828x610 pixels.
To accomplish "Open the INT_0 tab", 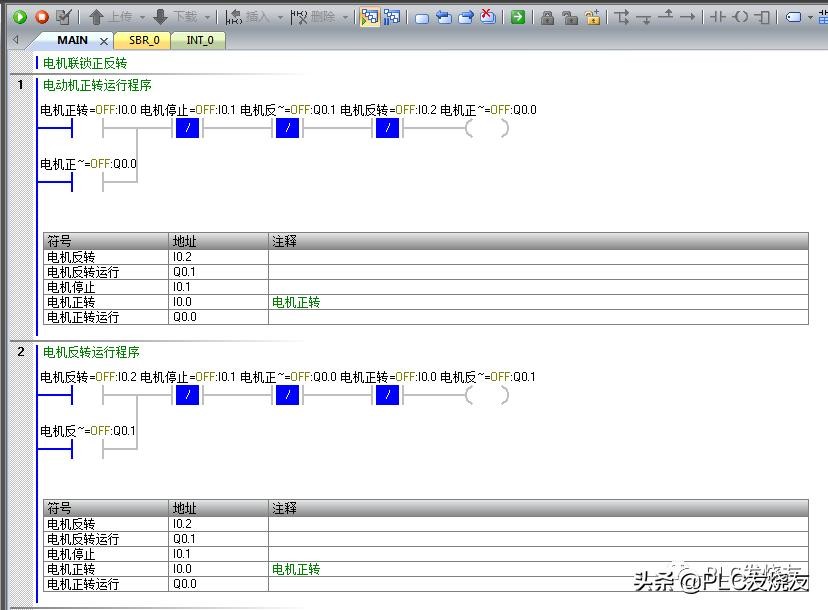I will pos(199,41).
